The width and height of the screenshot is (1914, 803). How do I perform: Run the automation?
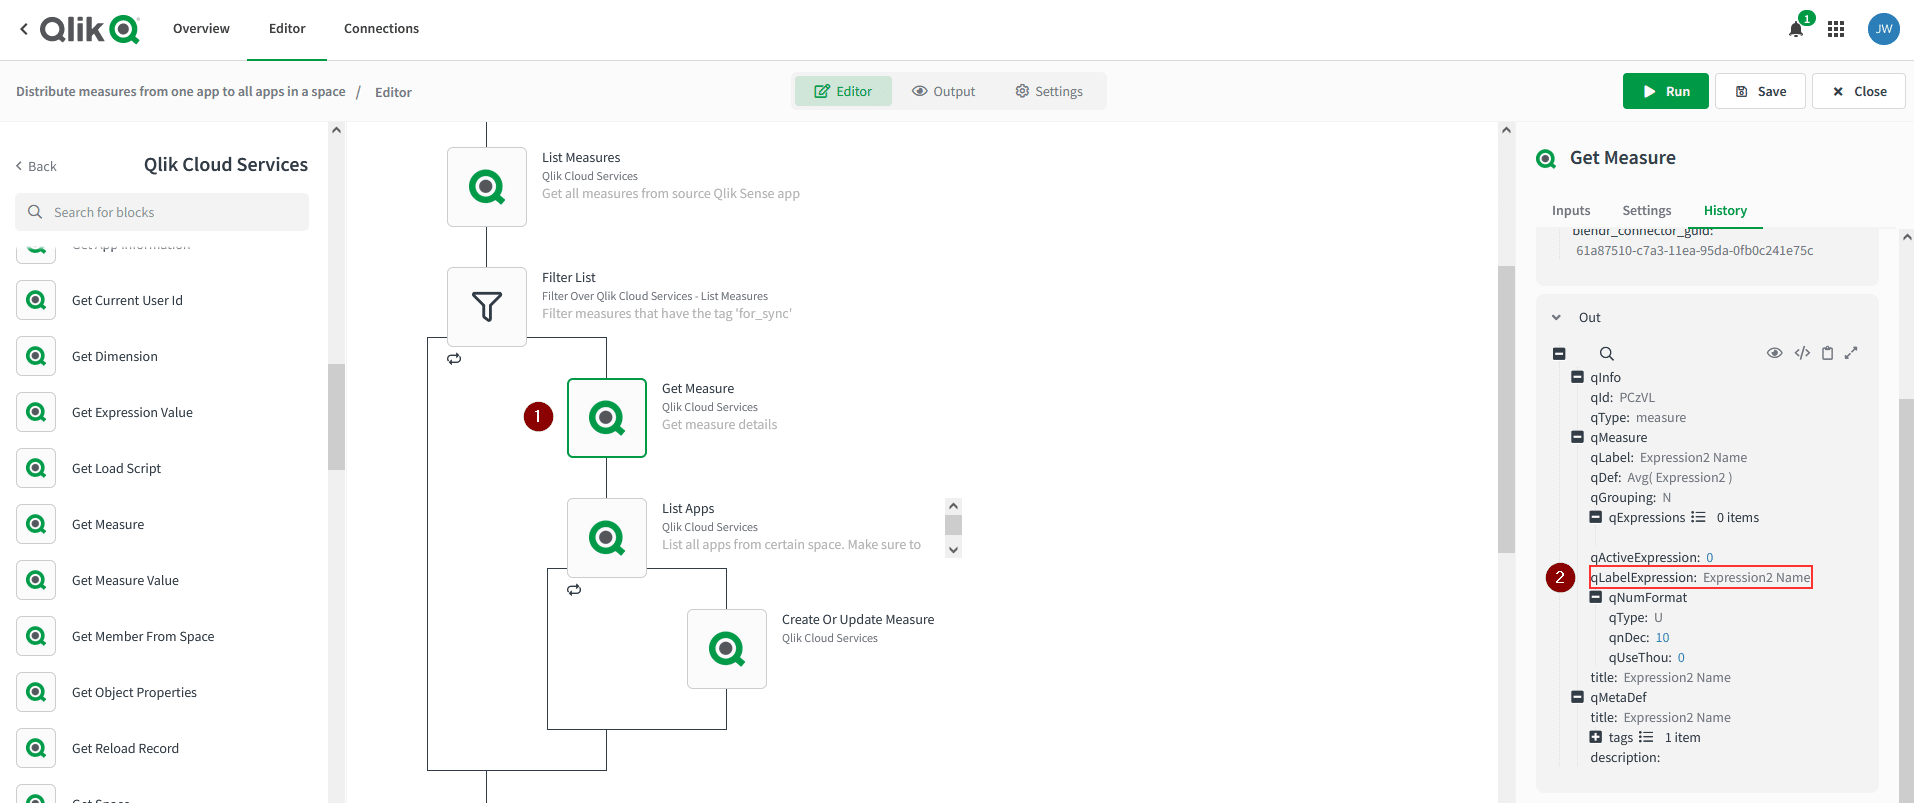[x=1665, y=91]
